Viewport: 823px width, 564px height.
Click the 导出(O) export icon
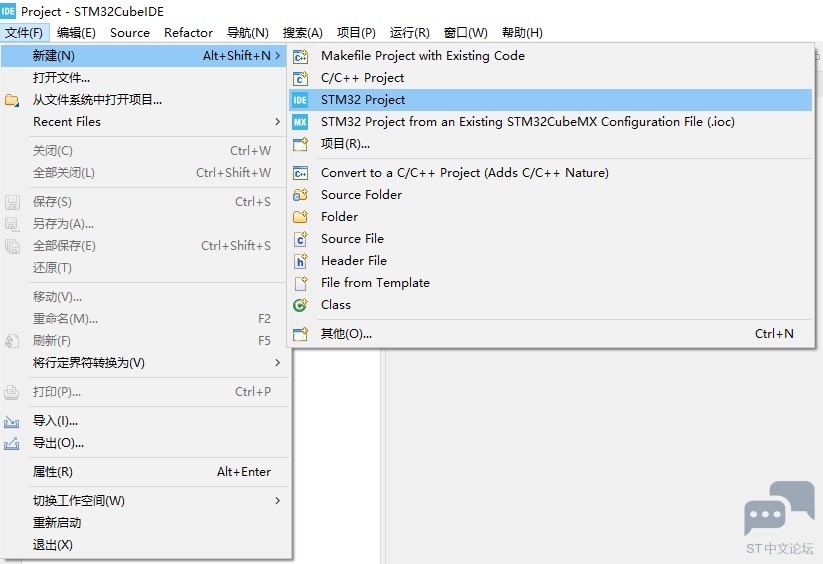[x=12, y=443]
